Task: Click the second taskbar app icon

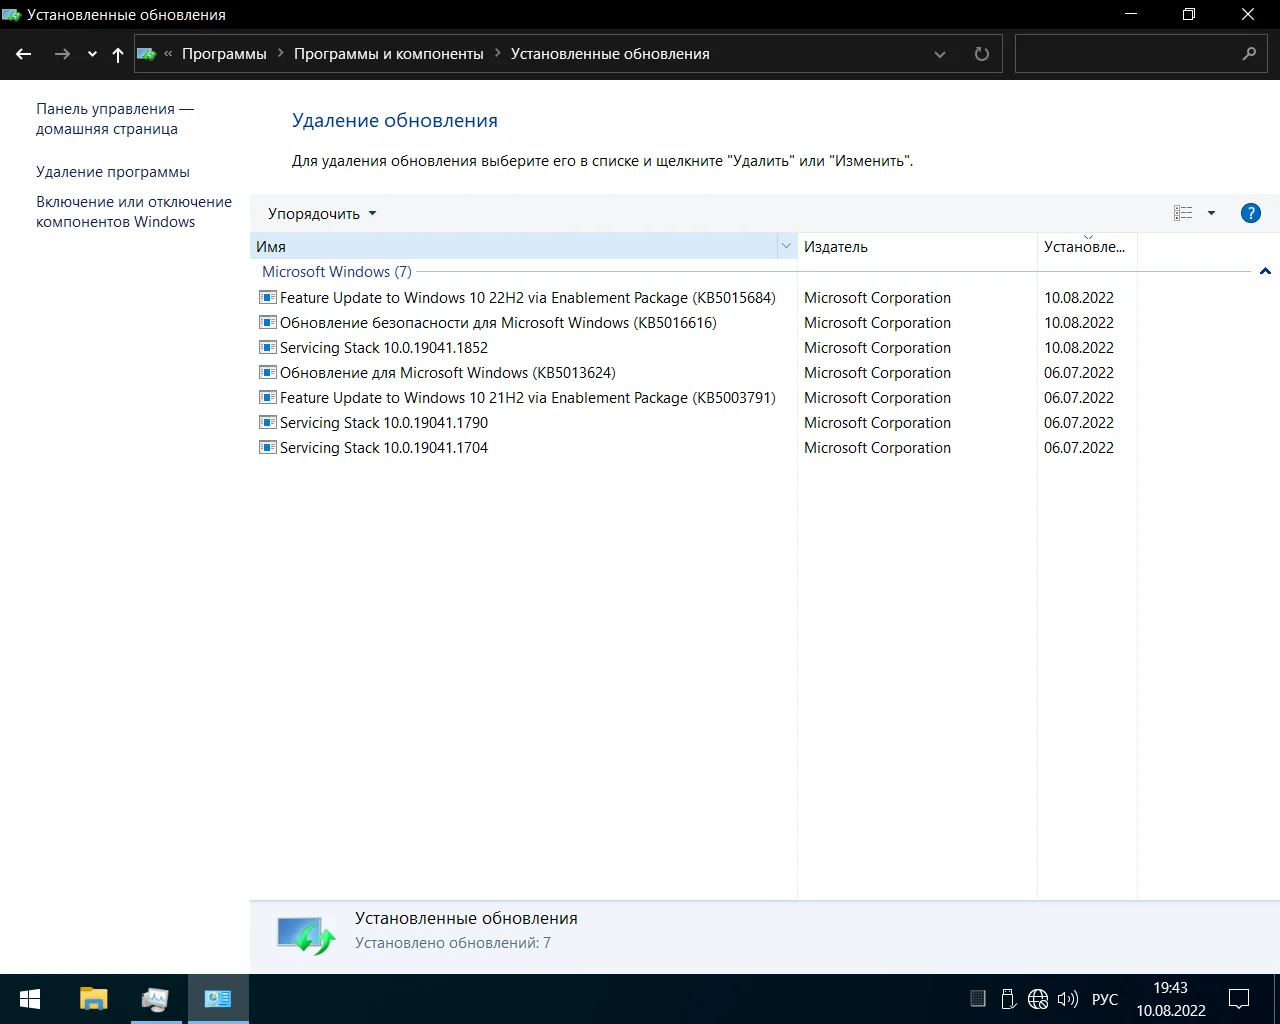Action: pos(156,999)
